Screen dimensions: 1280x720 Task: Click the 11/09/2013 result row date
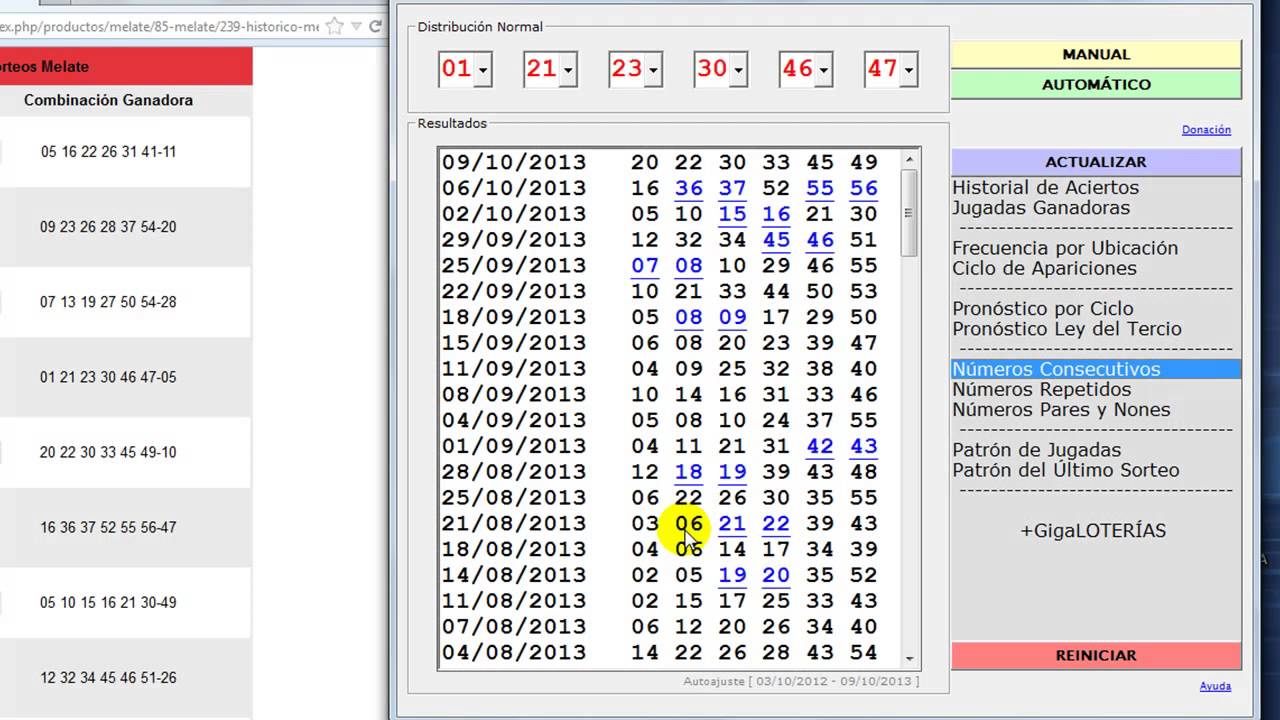point(514,369)
